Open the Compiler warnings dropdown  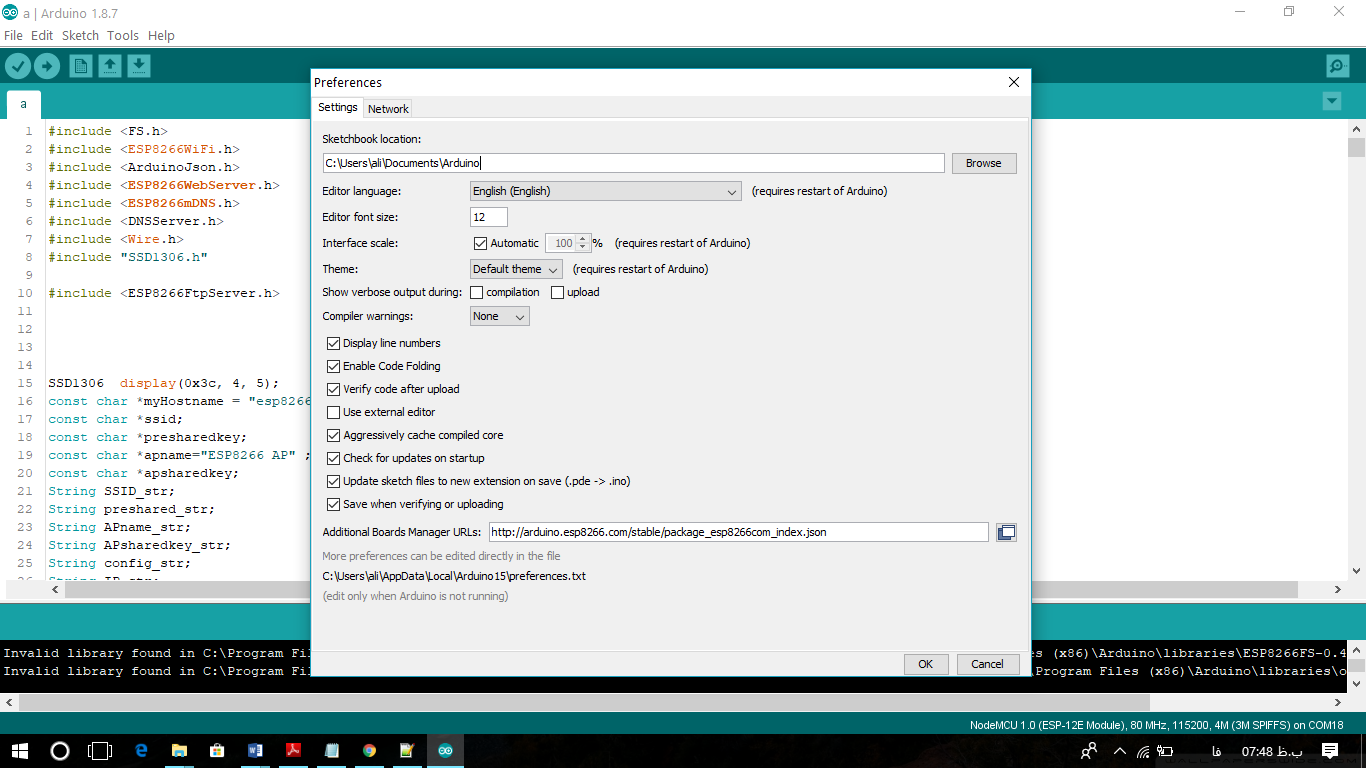500,316
